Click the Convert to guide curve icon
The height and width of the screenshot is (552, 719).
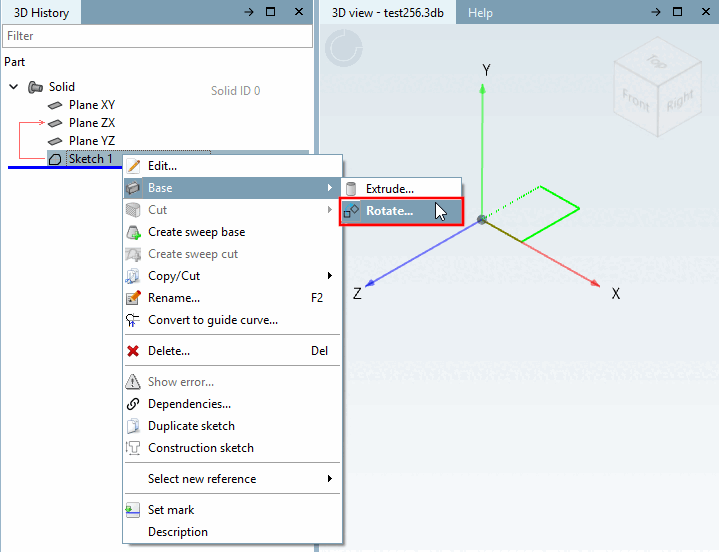[x=133, y=320]
